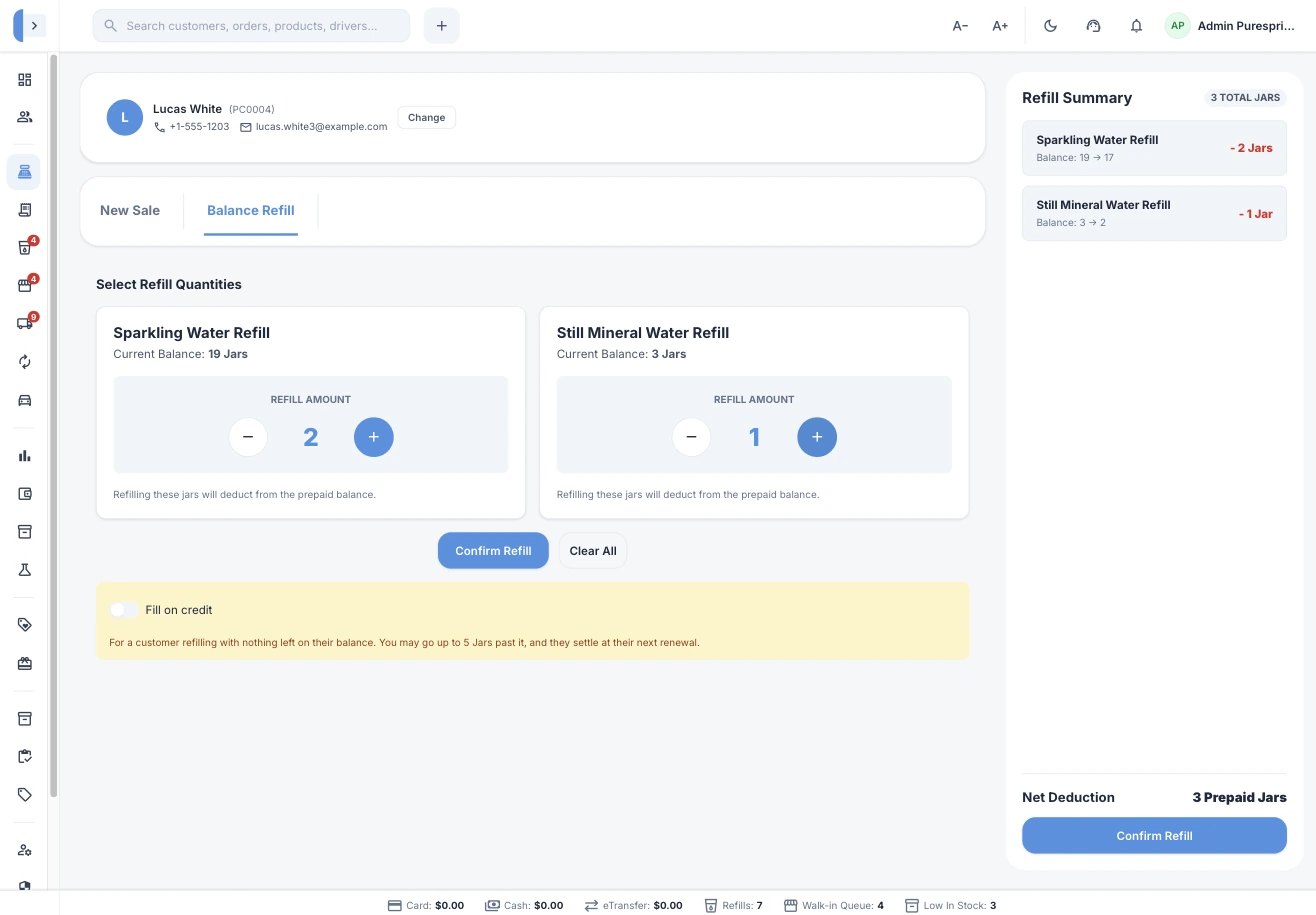Viewport: 1316px width, 915px height.
Task: Open the customers people icon in sidebar
Action: tap(25, 117)
